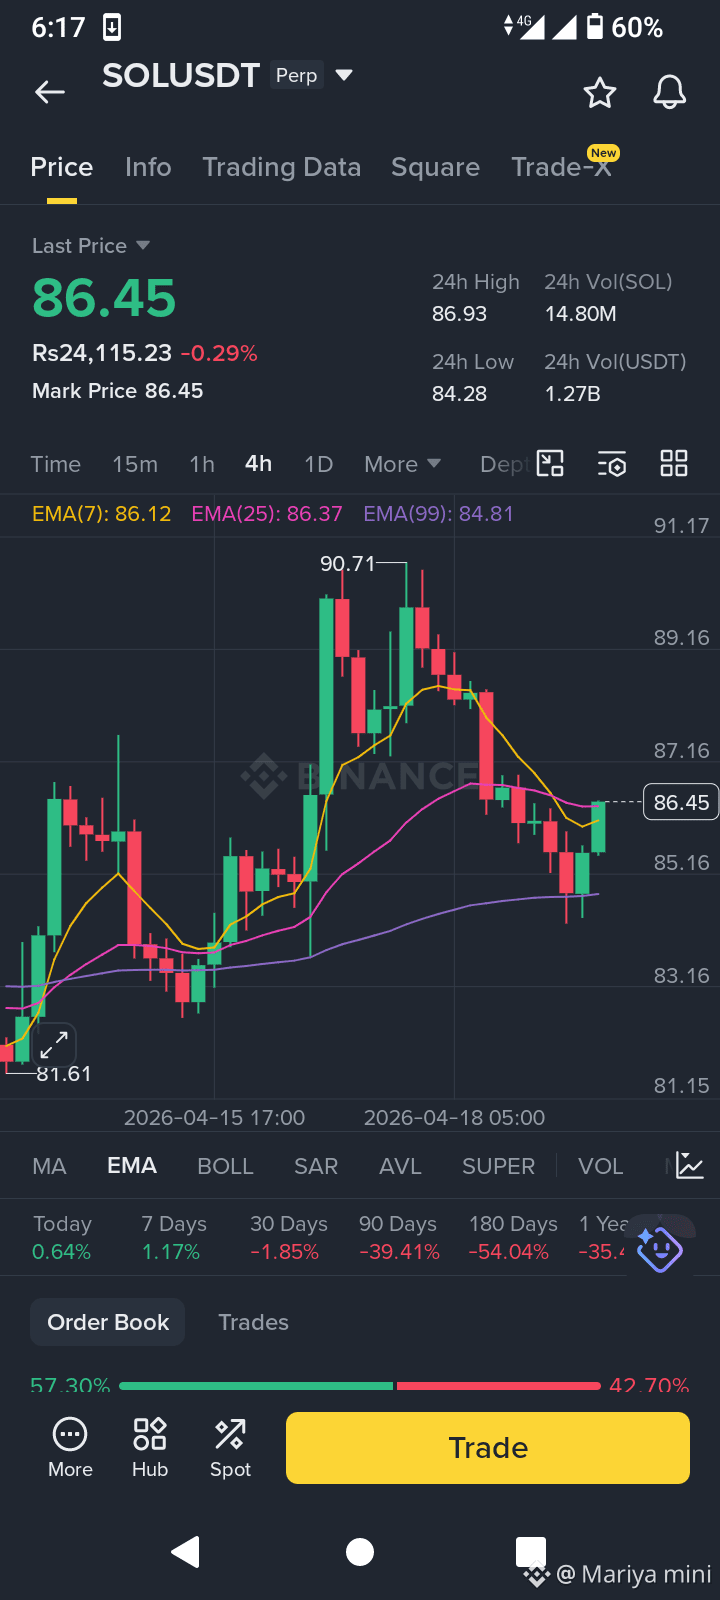Open the Square tab
The height and width of the screenshot is (1600, 720).
436,167
